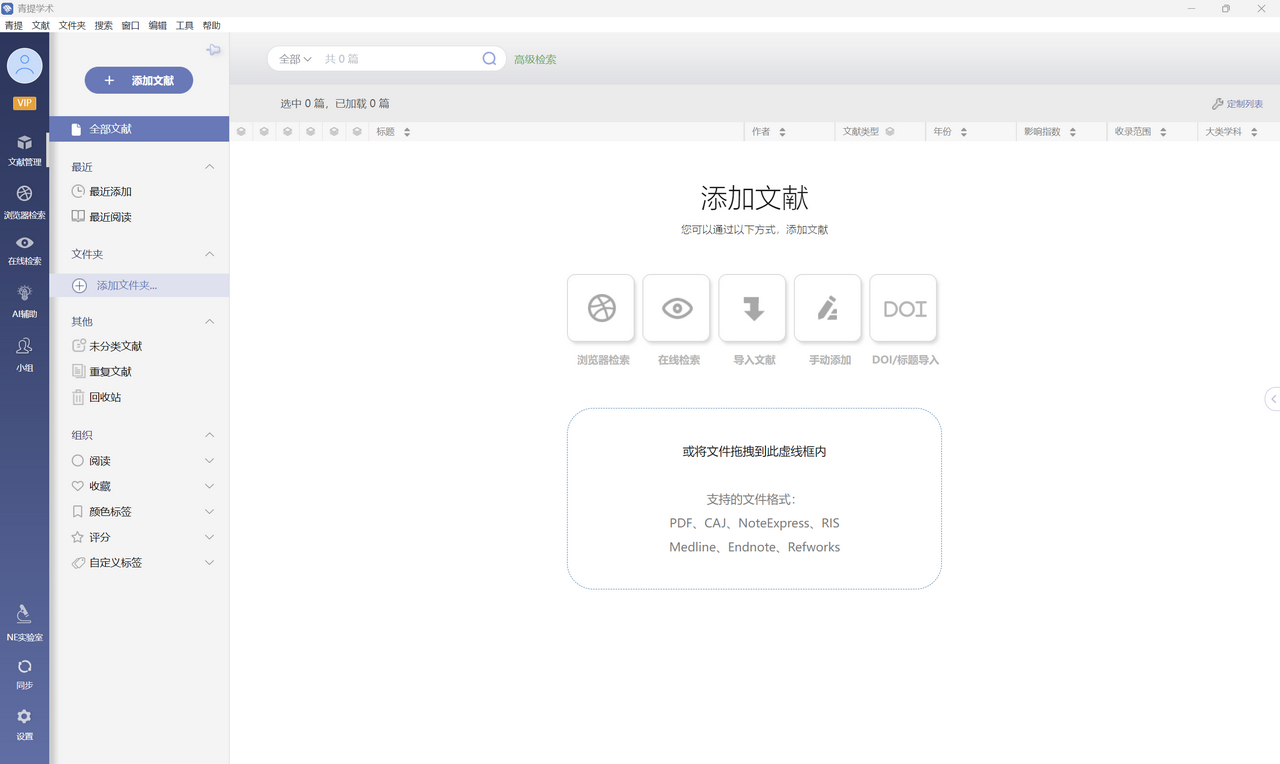Click the search input field
This screenshot has height=764, width=1280.
[x=400, y=59]
